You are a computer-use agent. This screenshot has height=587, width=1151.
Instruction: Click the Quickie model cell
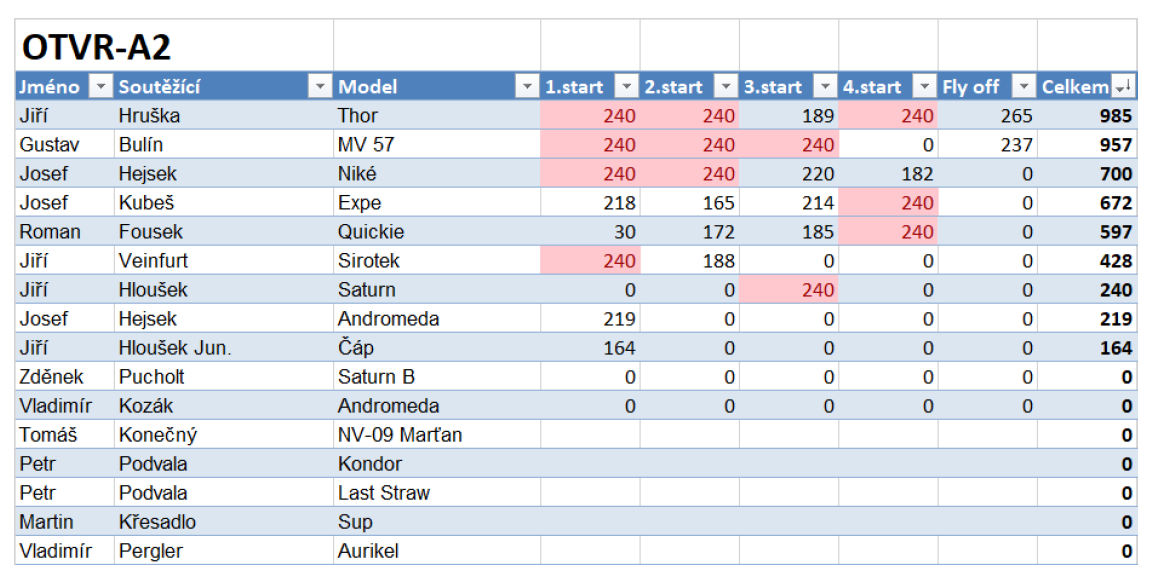tap(437, 231)
